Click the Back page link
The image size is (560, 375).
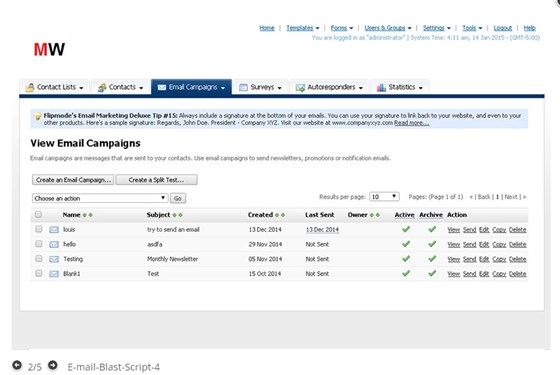[x=484, y=197]
